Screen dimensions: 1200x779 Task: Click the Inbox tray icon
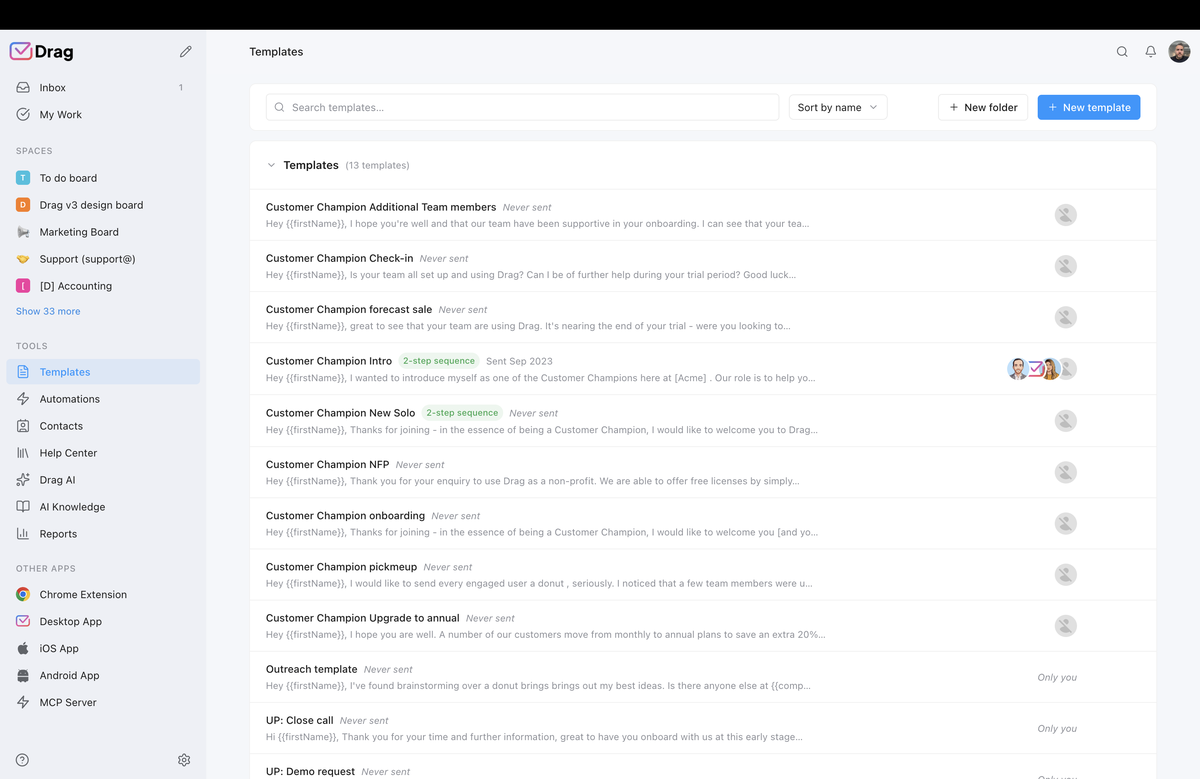click(x=23, y=88)
